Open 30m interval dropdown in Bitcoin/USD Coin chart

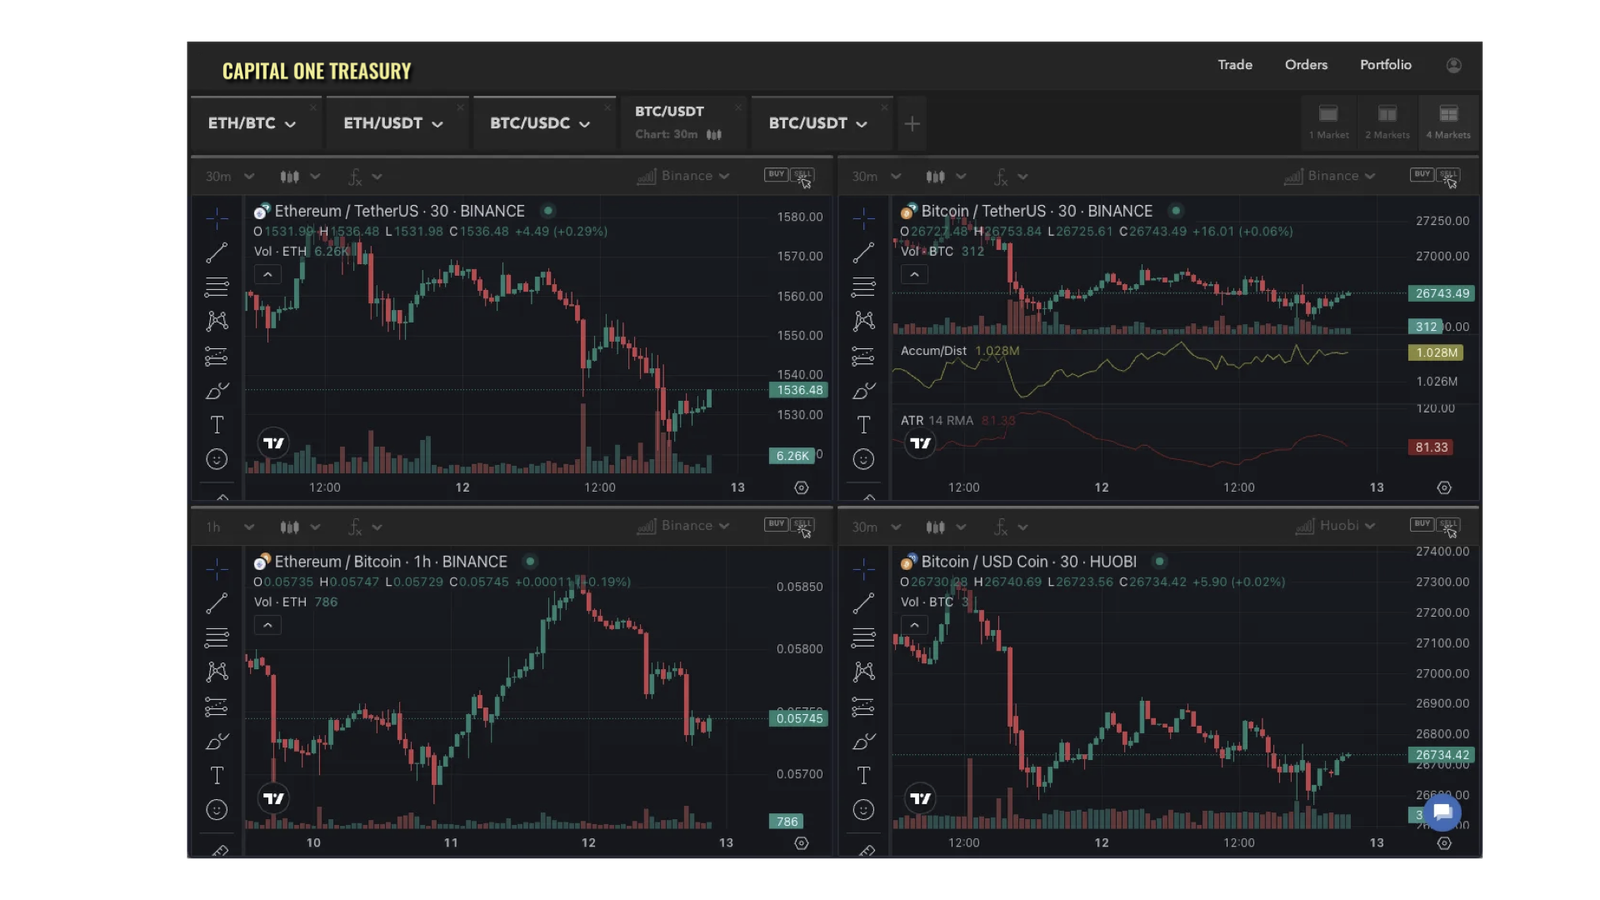pyautogui.click(x=876, y=527)
